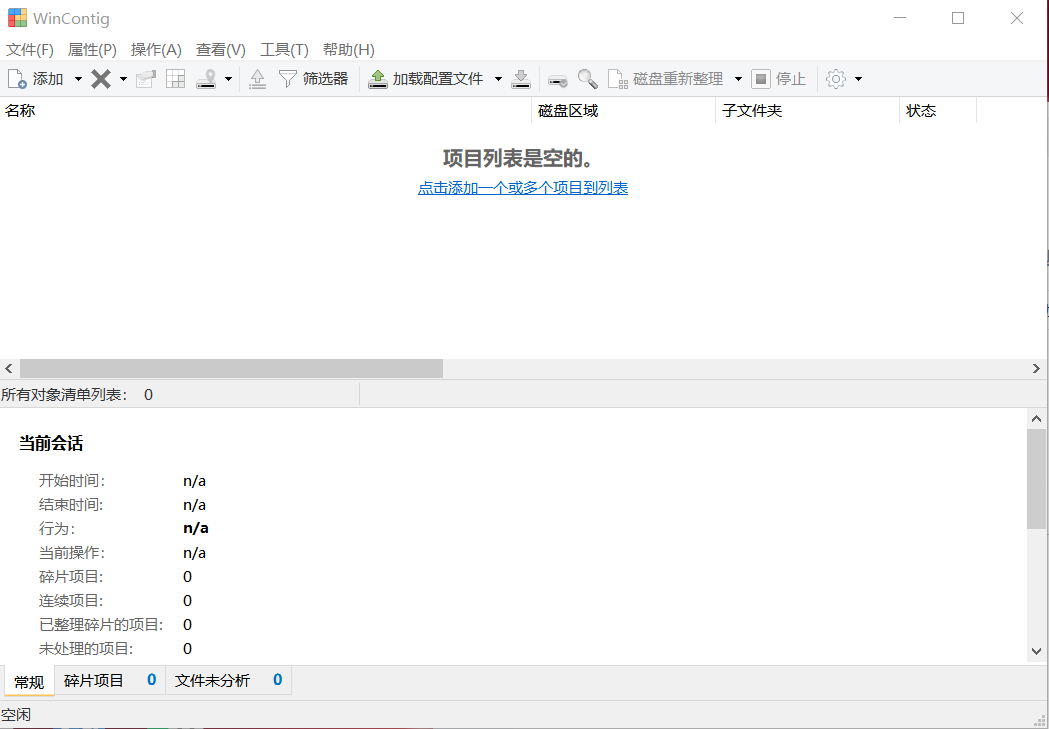This screenshot has height=729, width=1049.
Task: Click the 子文件夹 column header
Action: click(x=807, y=110)
